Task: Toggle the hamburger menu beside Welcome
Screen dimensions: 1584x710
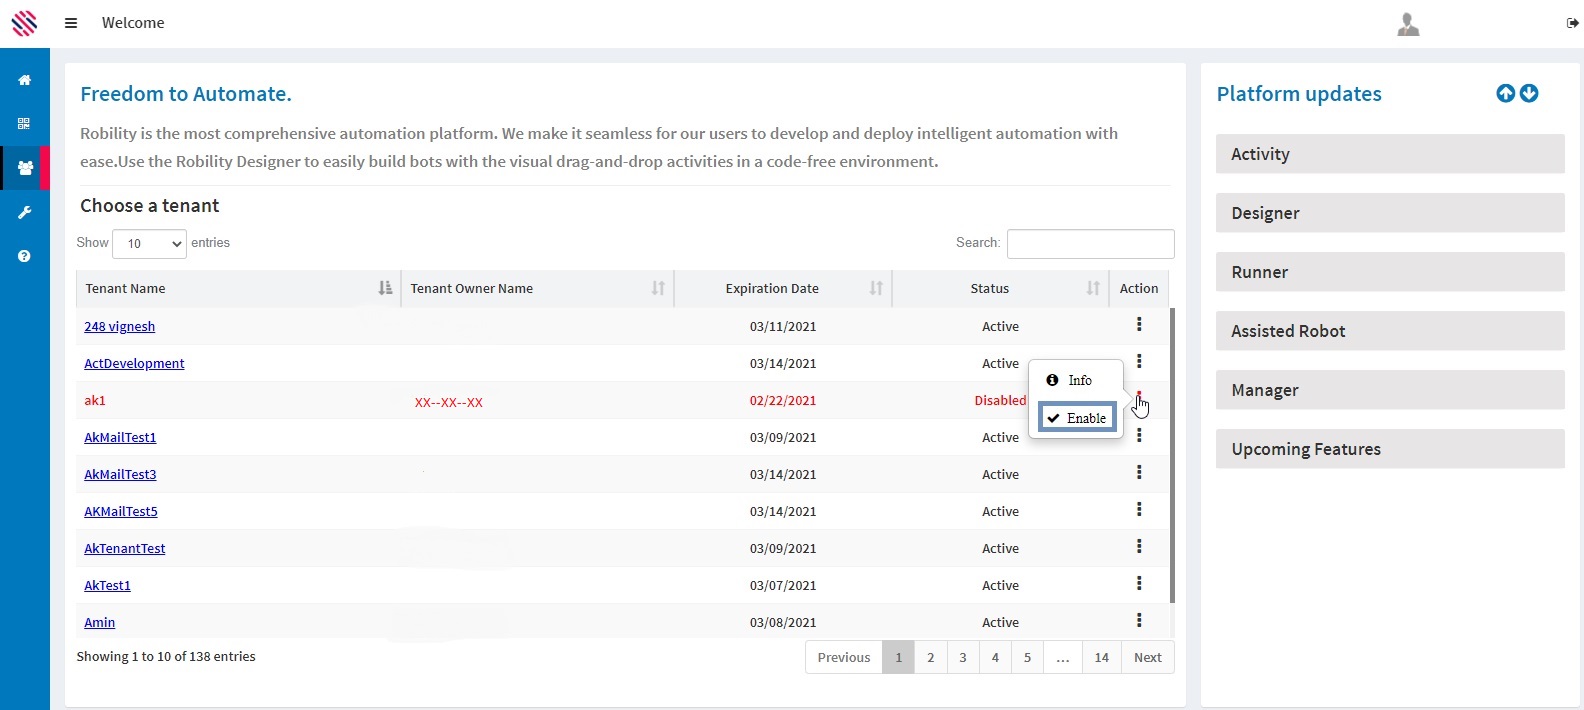Action: coord(71,23)
